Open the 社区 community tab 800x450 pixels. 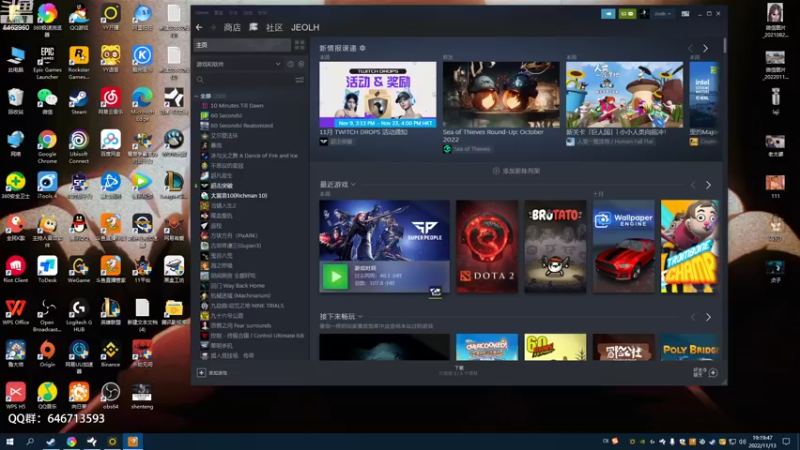[x=274, y=28]
